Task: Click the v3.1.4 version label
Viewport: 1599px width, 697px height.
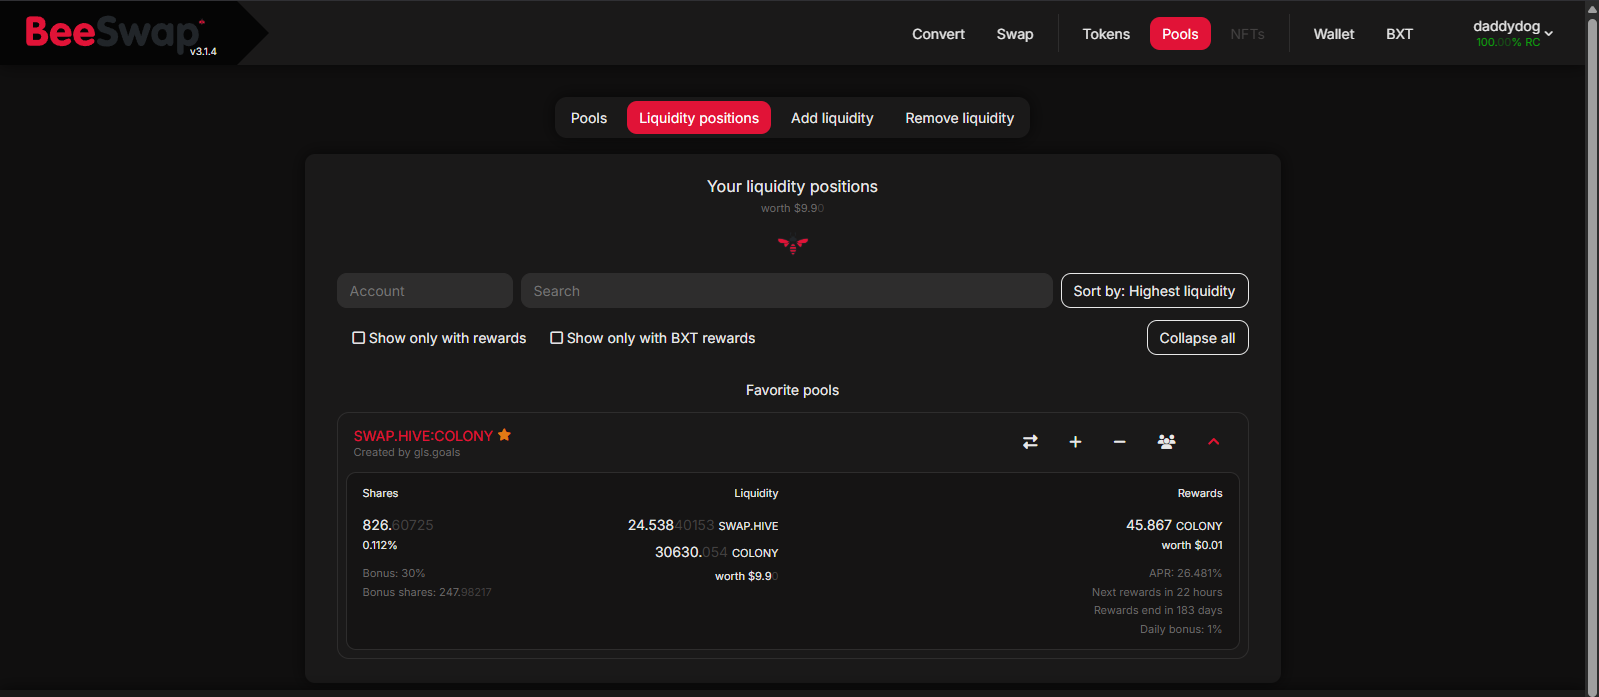Action: pos(203,51)
